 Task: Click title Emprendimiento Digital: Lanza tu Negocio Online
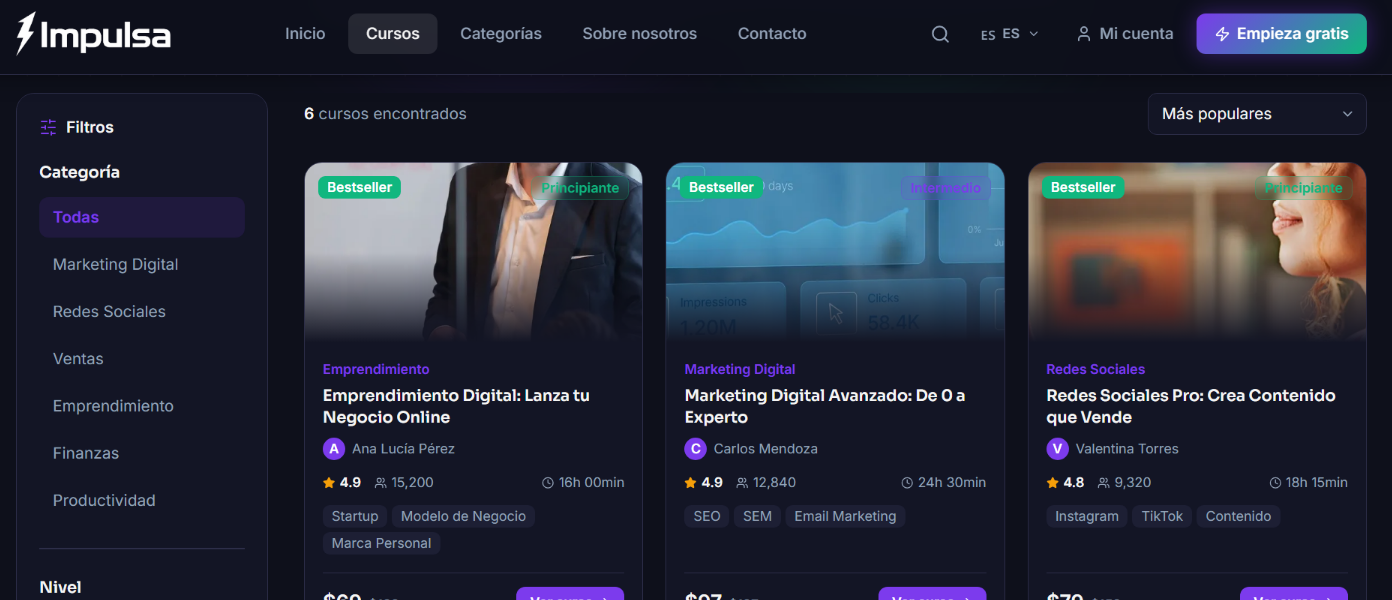point(456,406)
